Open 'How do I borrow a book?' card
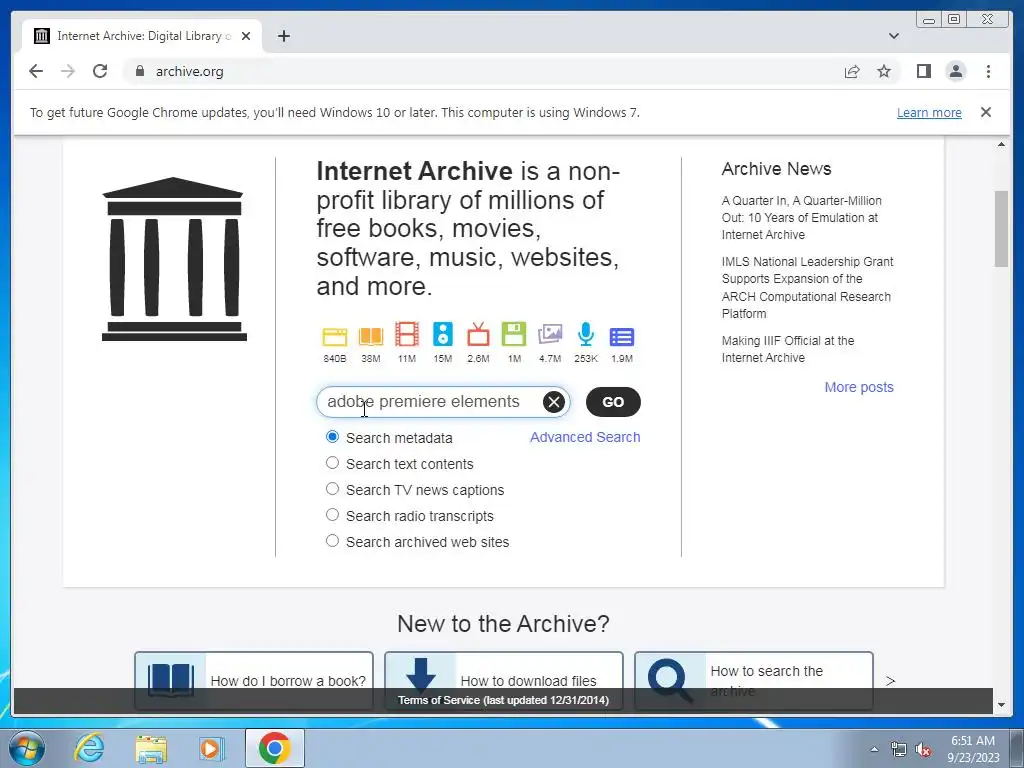The width and height of the screenshot is (1024, 768). pos(254,680)
